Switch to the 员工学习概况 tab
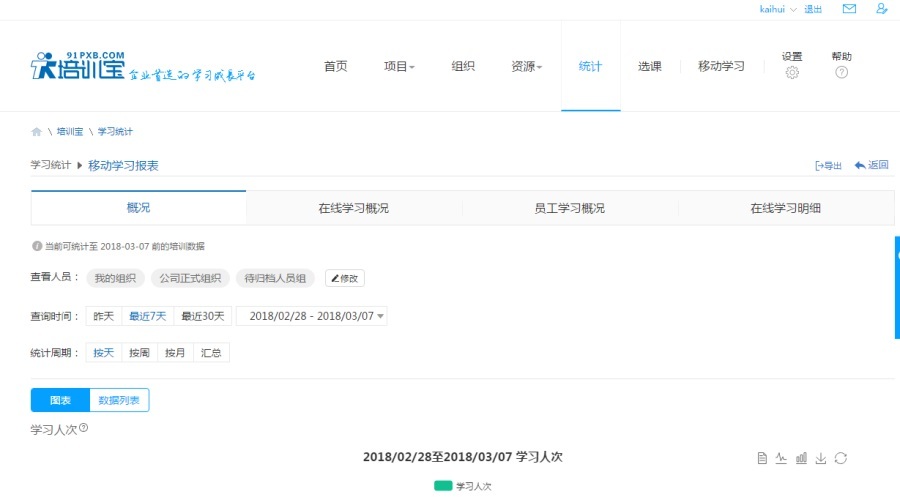The height and width of the screenshot is (497, 900). coord(569,208)
